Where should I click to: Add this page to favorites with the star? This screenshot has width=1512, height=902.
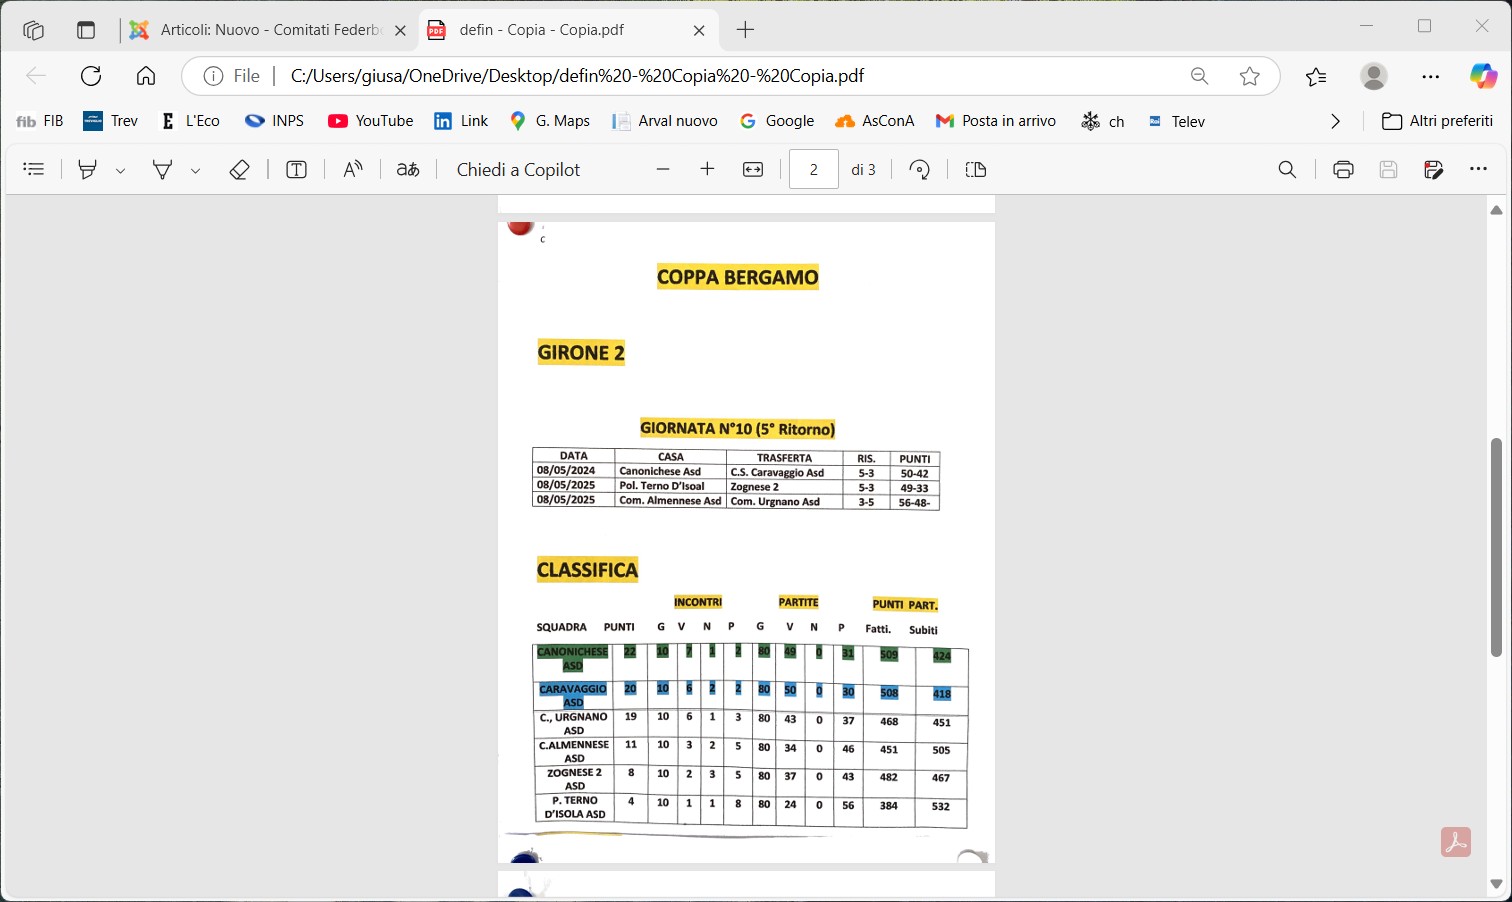point(1249,76)
